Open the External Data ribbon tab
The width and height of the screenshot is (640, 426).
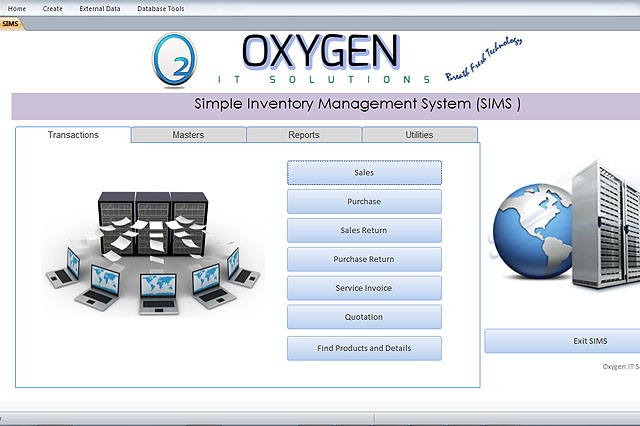[x=100, y=9]
